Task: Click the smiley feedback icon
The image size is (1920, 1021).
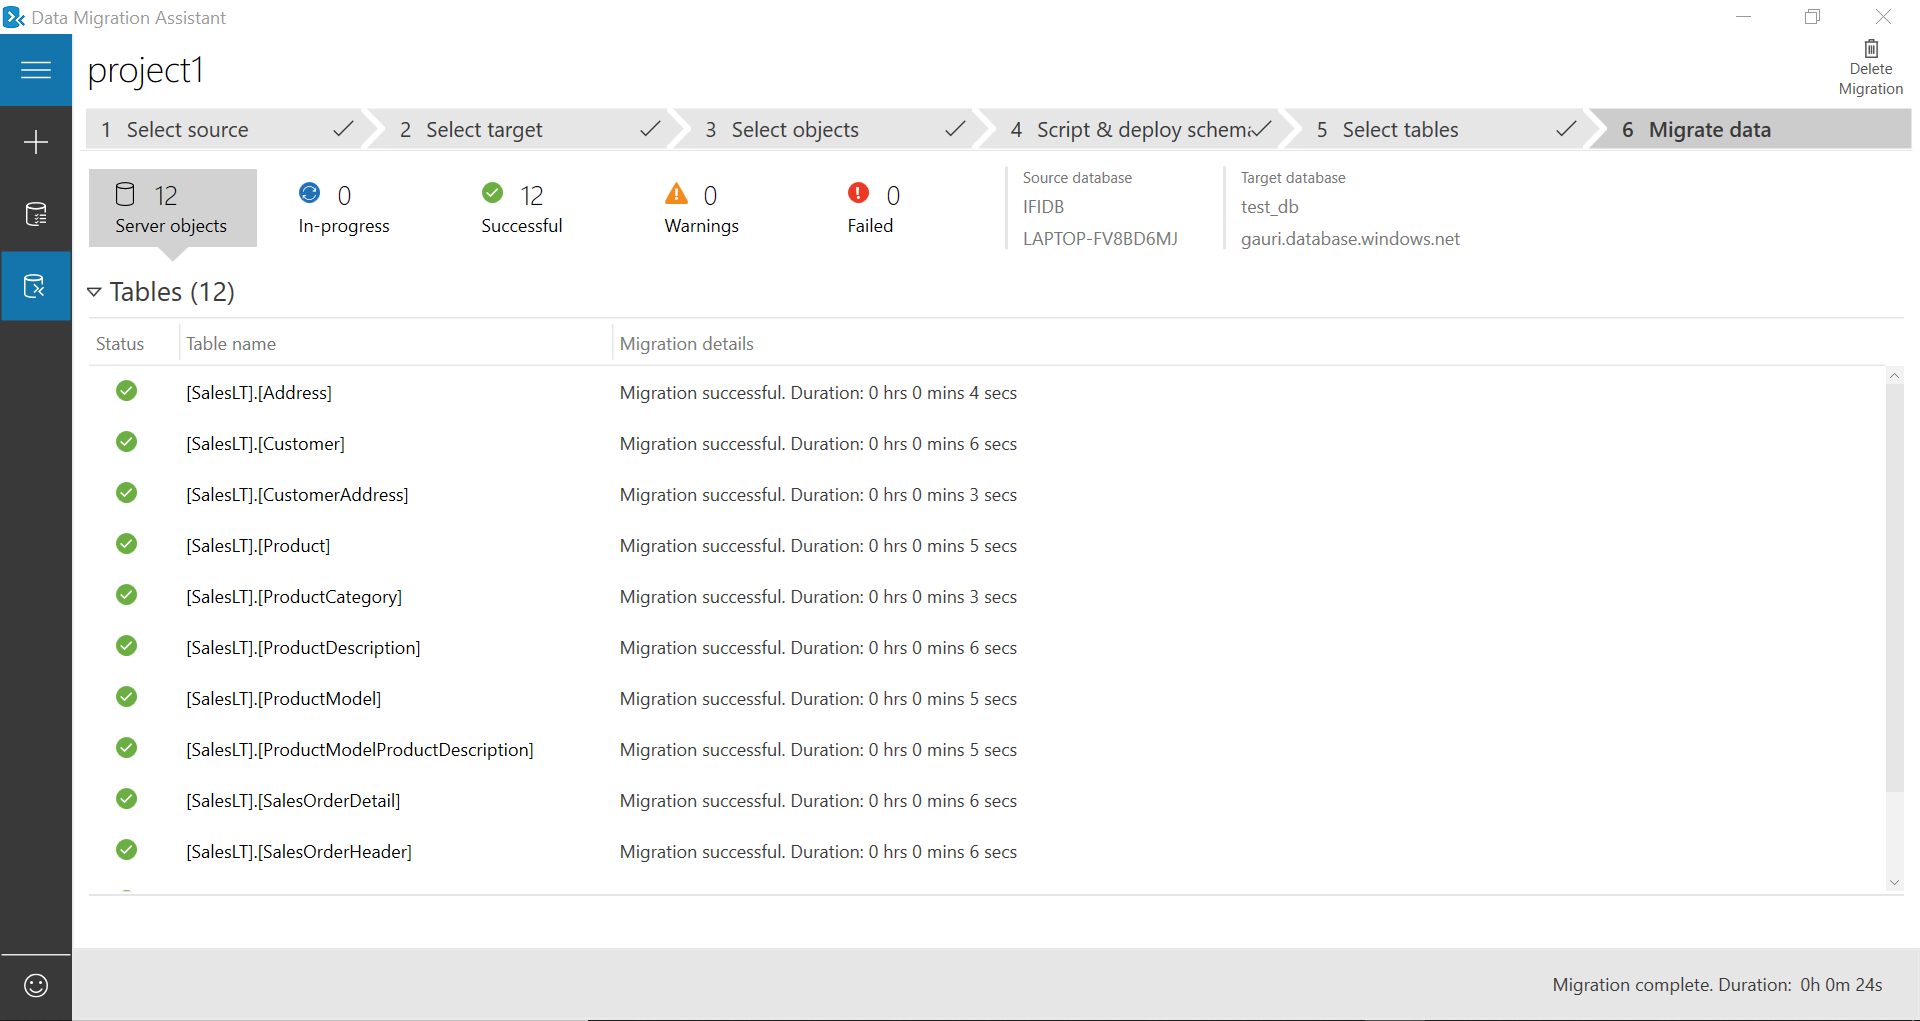Action: click(36, 985)
